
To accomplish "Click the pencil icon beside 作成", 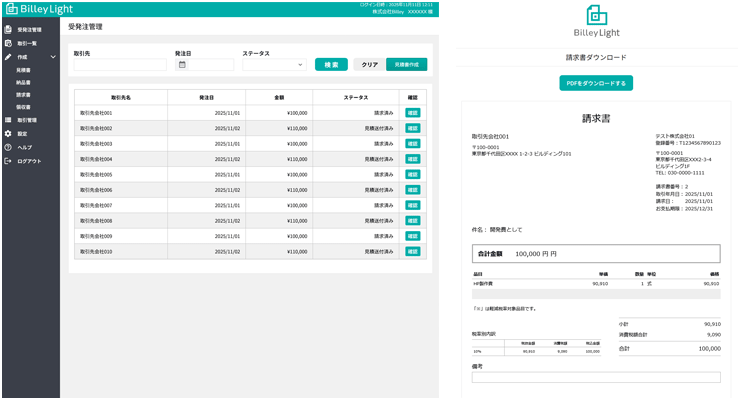I will [x=8, y=57].
